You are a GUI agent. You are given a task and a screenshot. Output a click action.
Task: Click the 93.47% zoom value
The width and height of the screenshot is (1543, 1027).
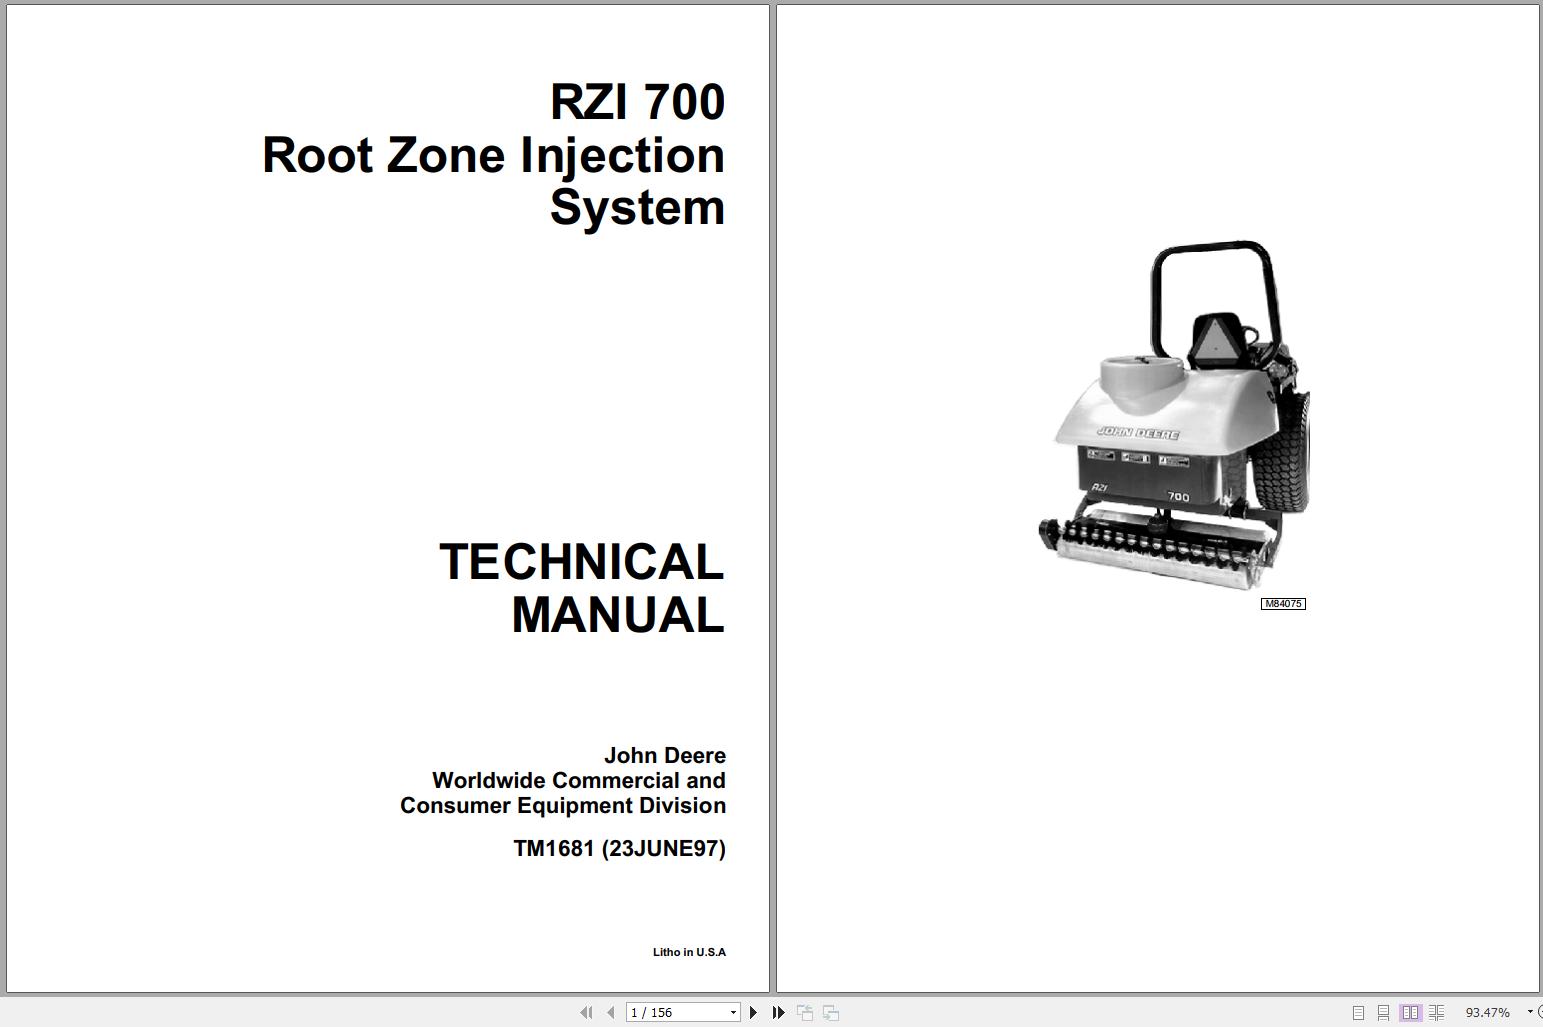1487,1012
